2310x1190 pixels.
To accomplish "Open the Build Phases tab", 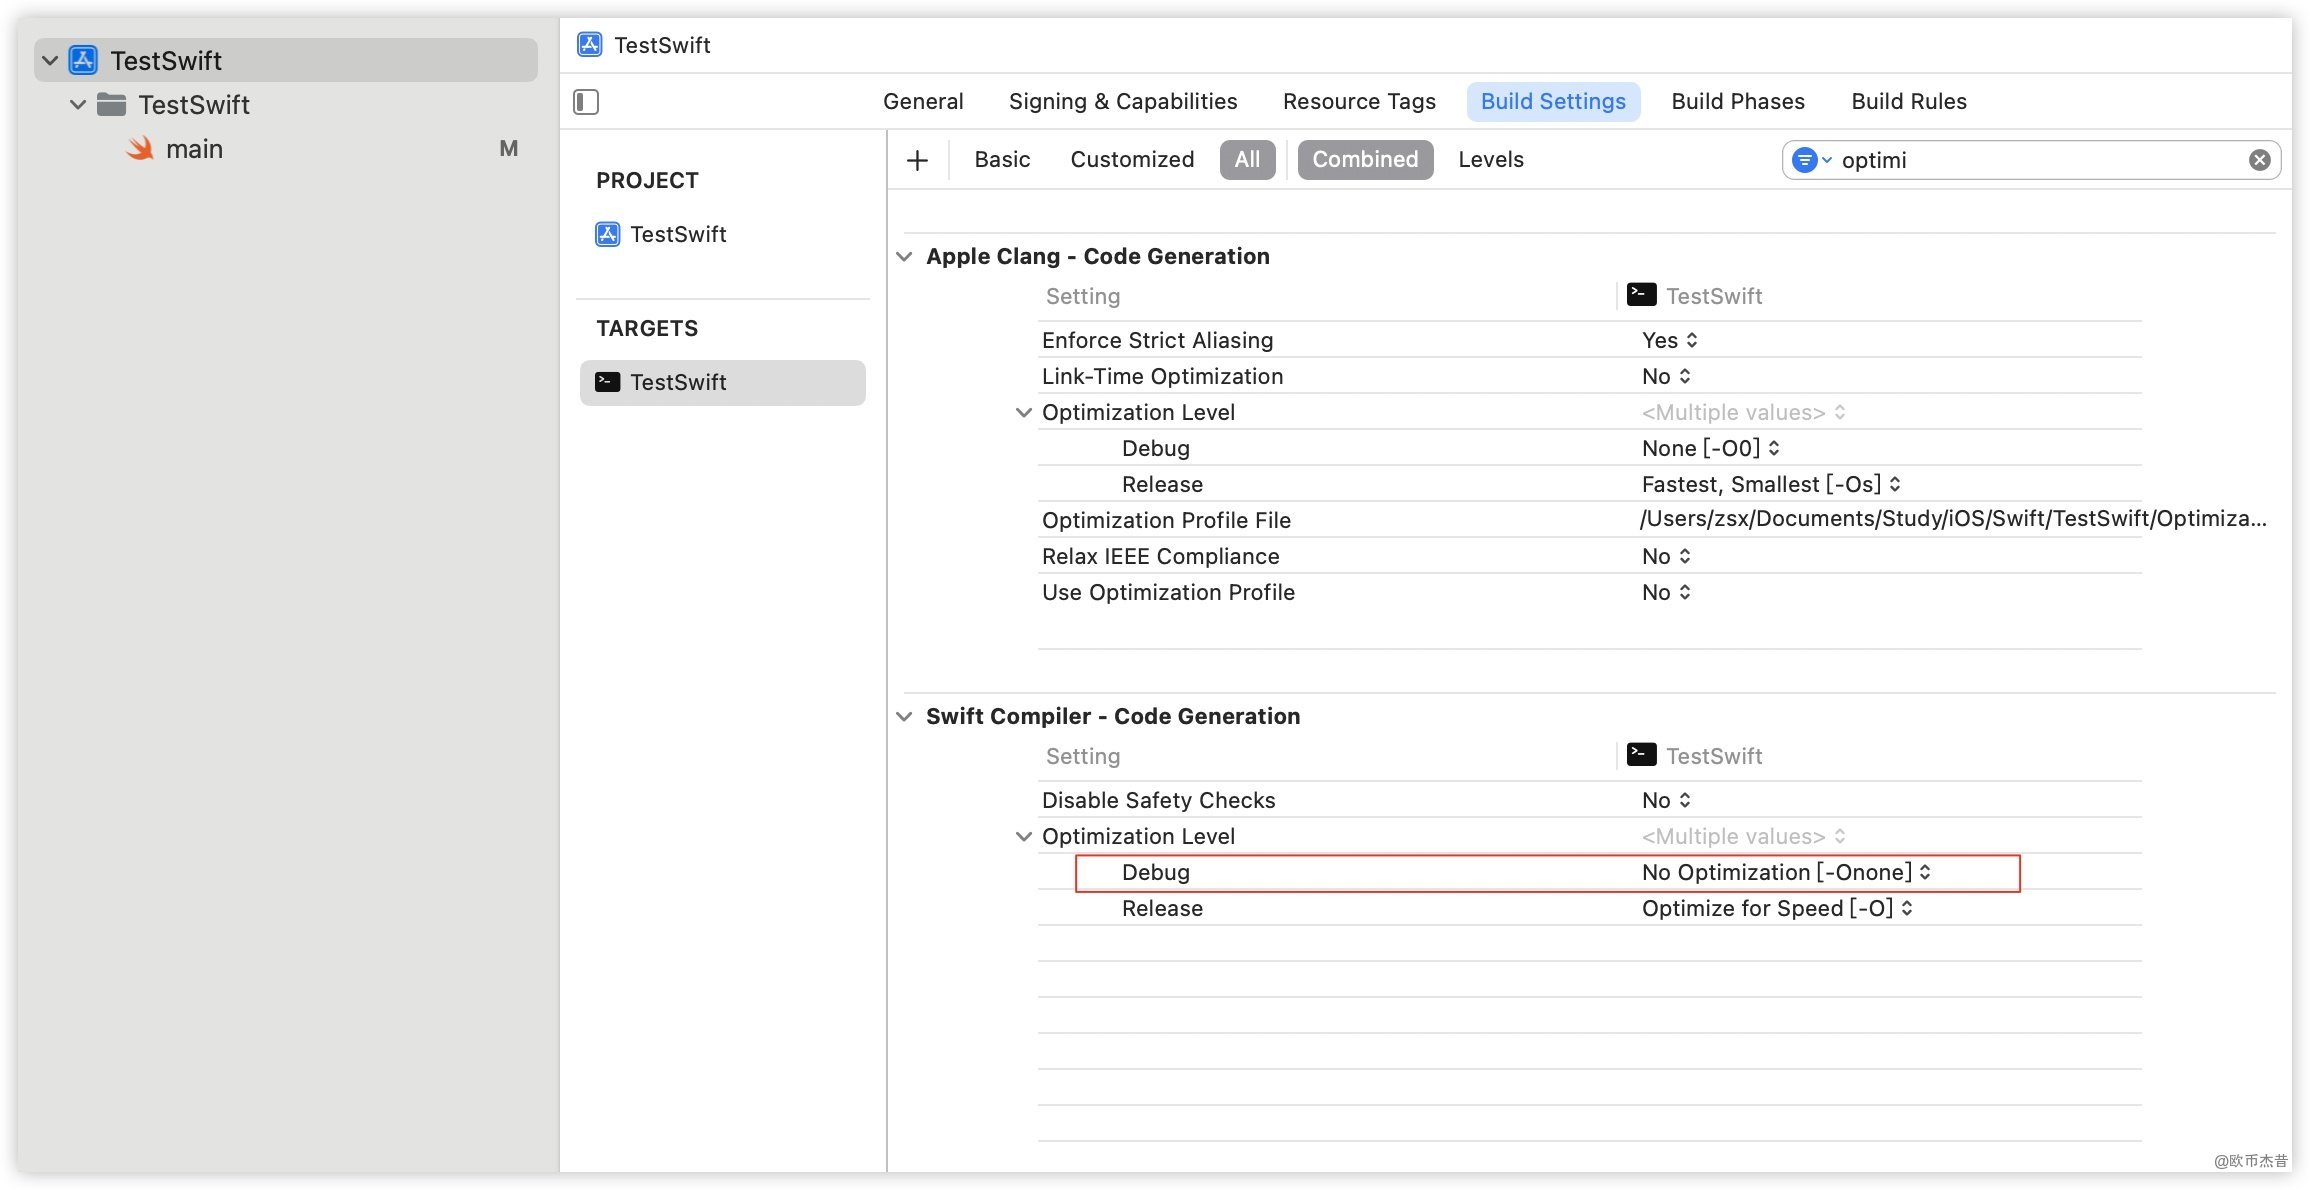I will pos(1737,102).
